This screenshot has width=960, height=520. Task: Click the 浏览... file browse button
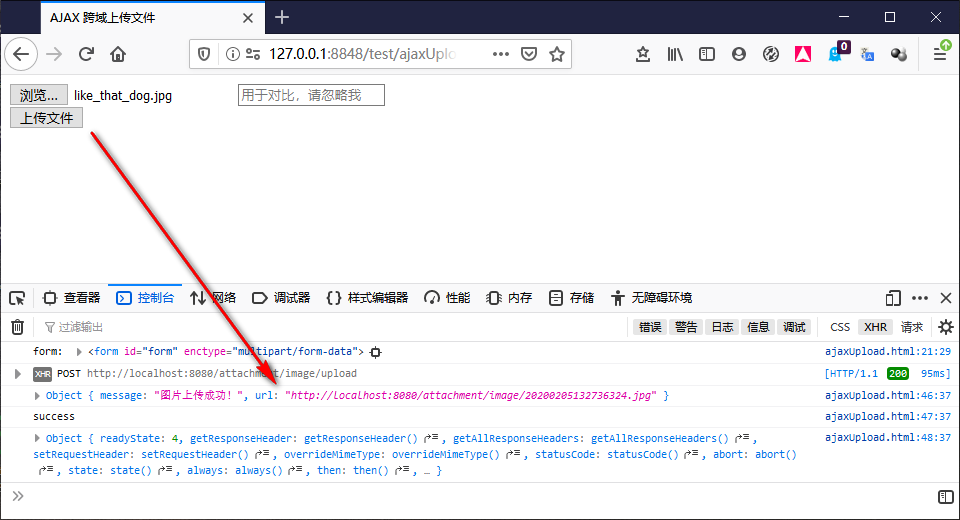coord(39,96)
